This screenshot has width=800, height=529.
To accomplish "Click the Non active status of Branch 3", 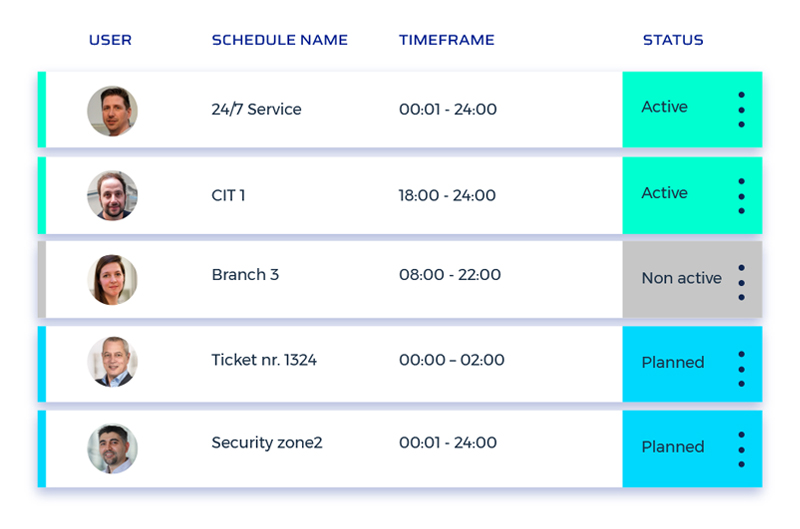I will pos(681,279).
